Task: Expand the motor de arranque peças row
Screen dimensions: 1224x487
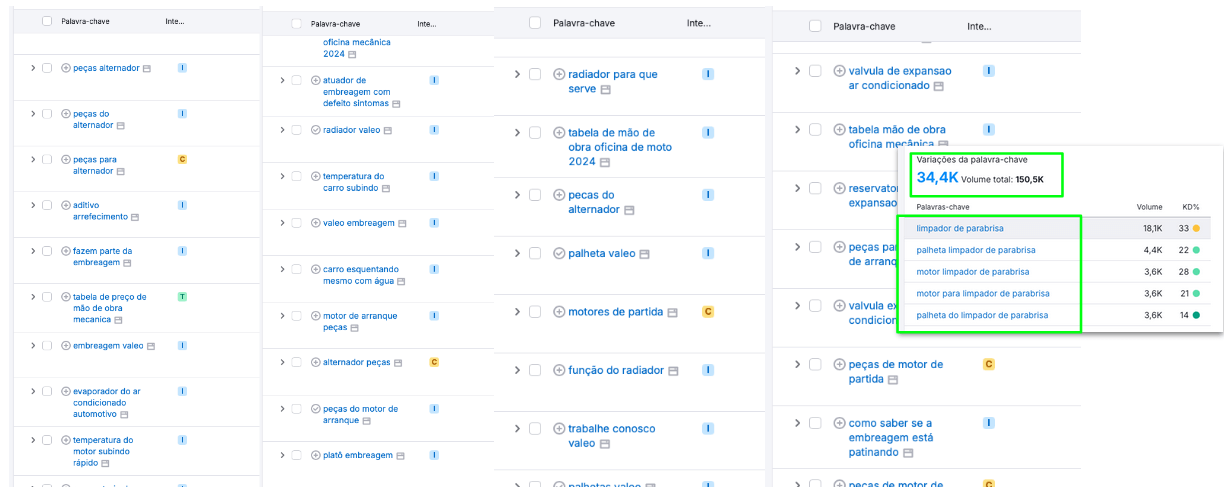Action: coord(283,316)
